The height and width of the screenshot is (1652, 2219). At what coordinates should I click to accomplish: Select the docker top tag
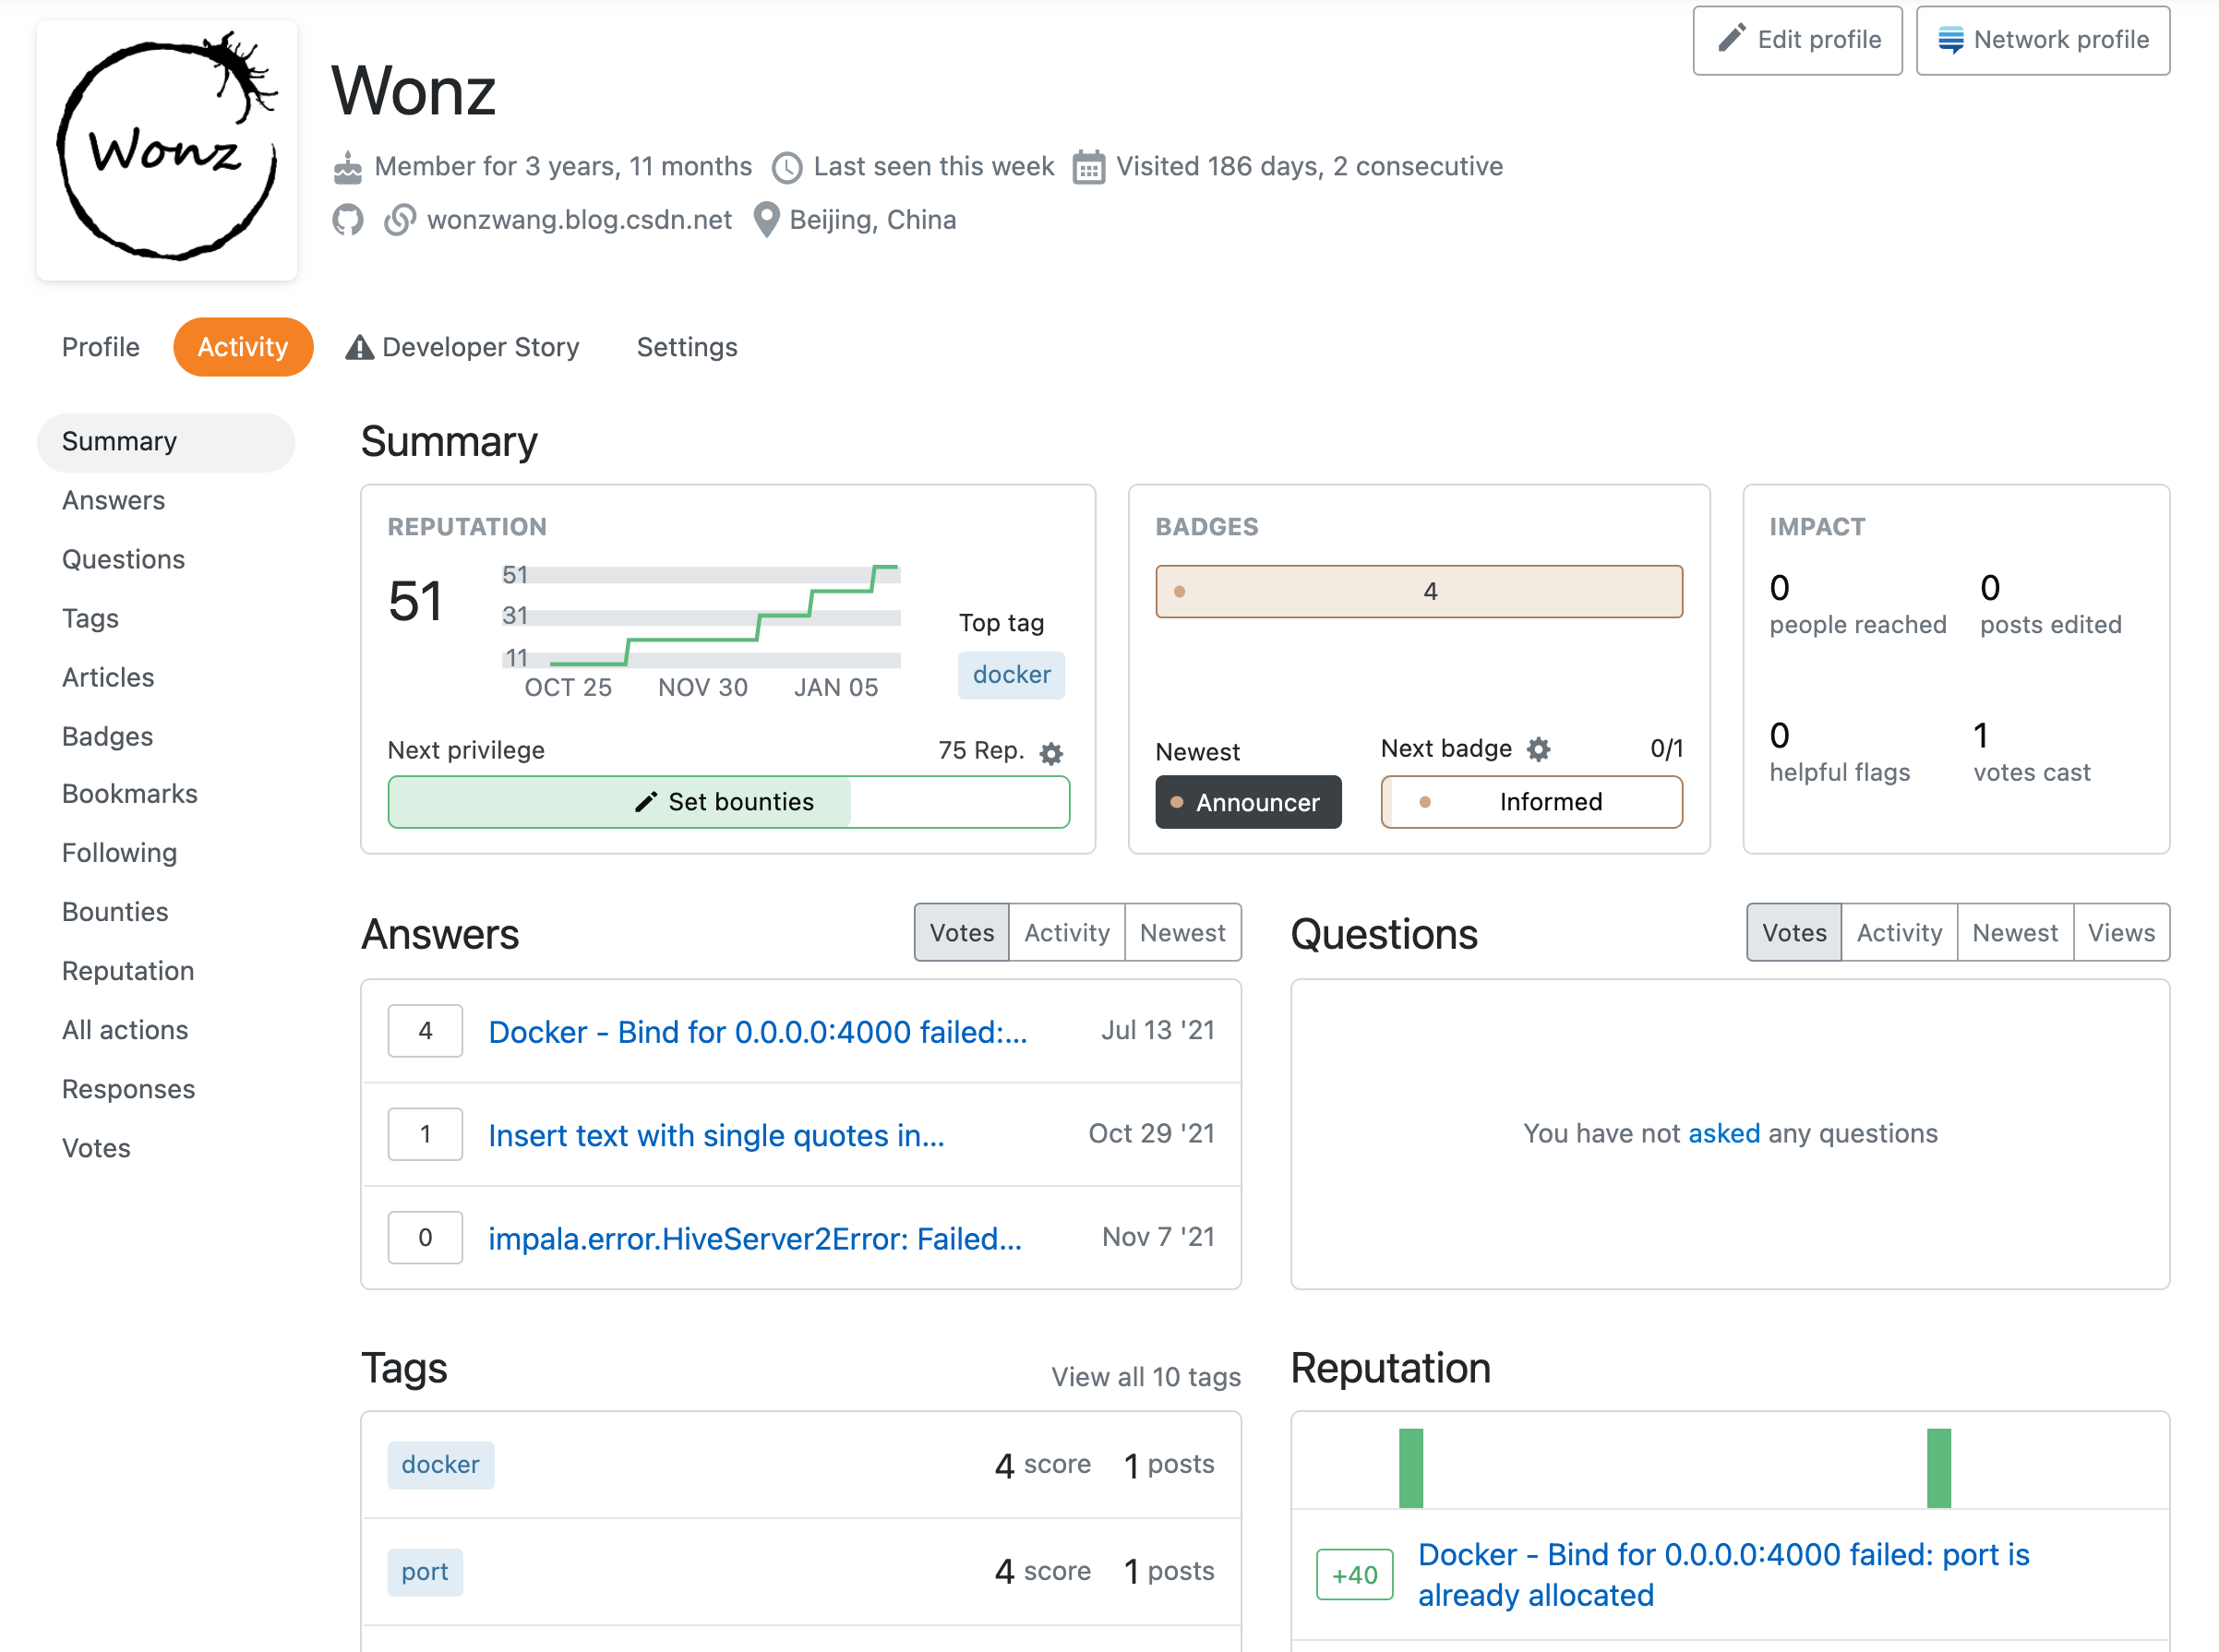[x=1011, y=675]
